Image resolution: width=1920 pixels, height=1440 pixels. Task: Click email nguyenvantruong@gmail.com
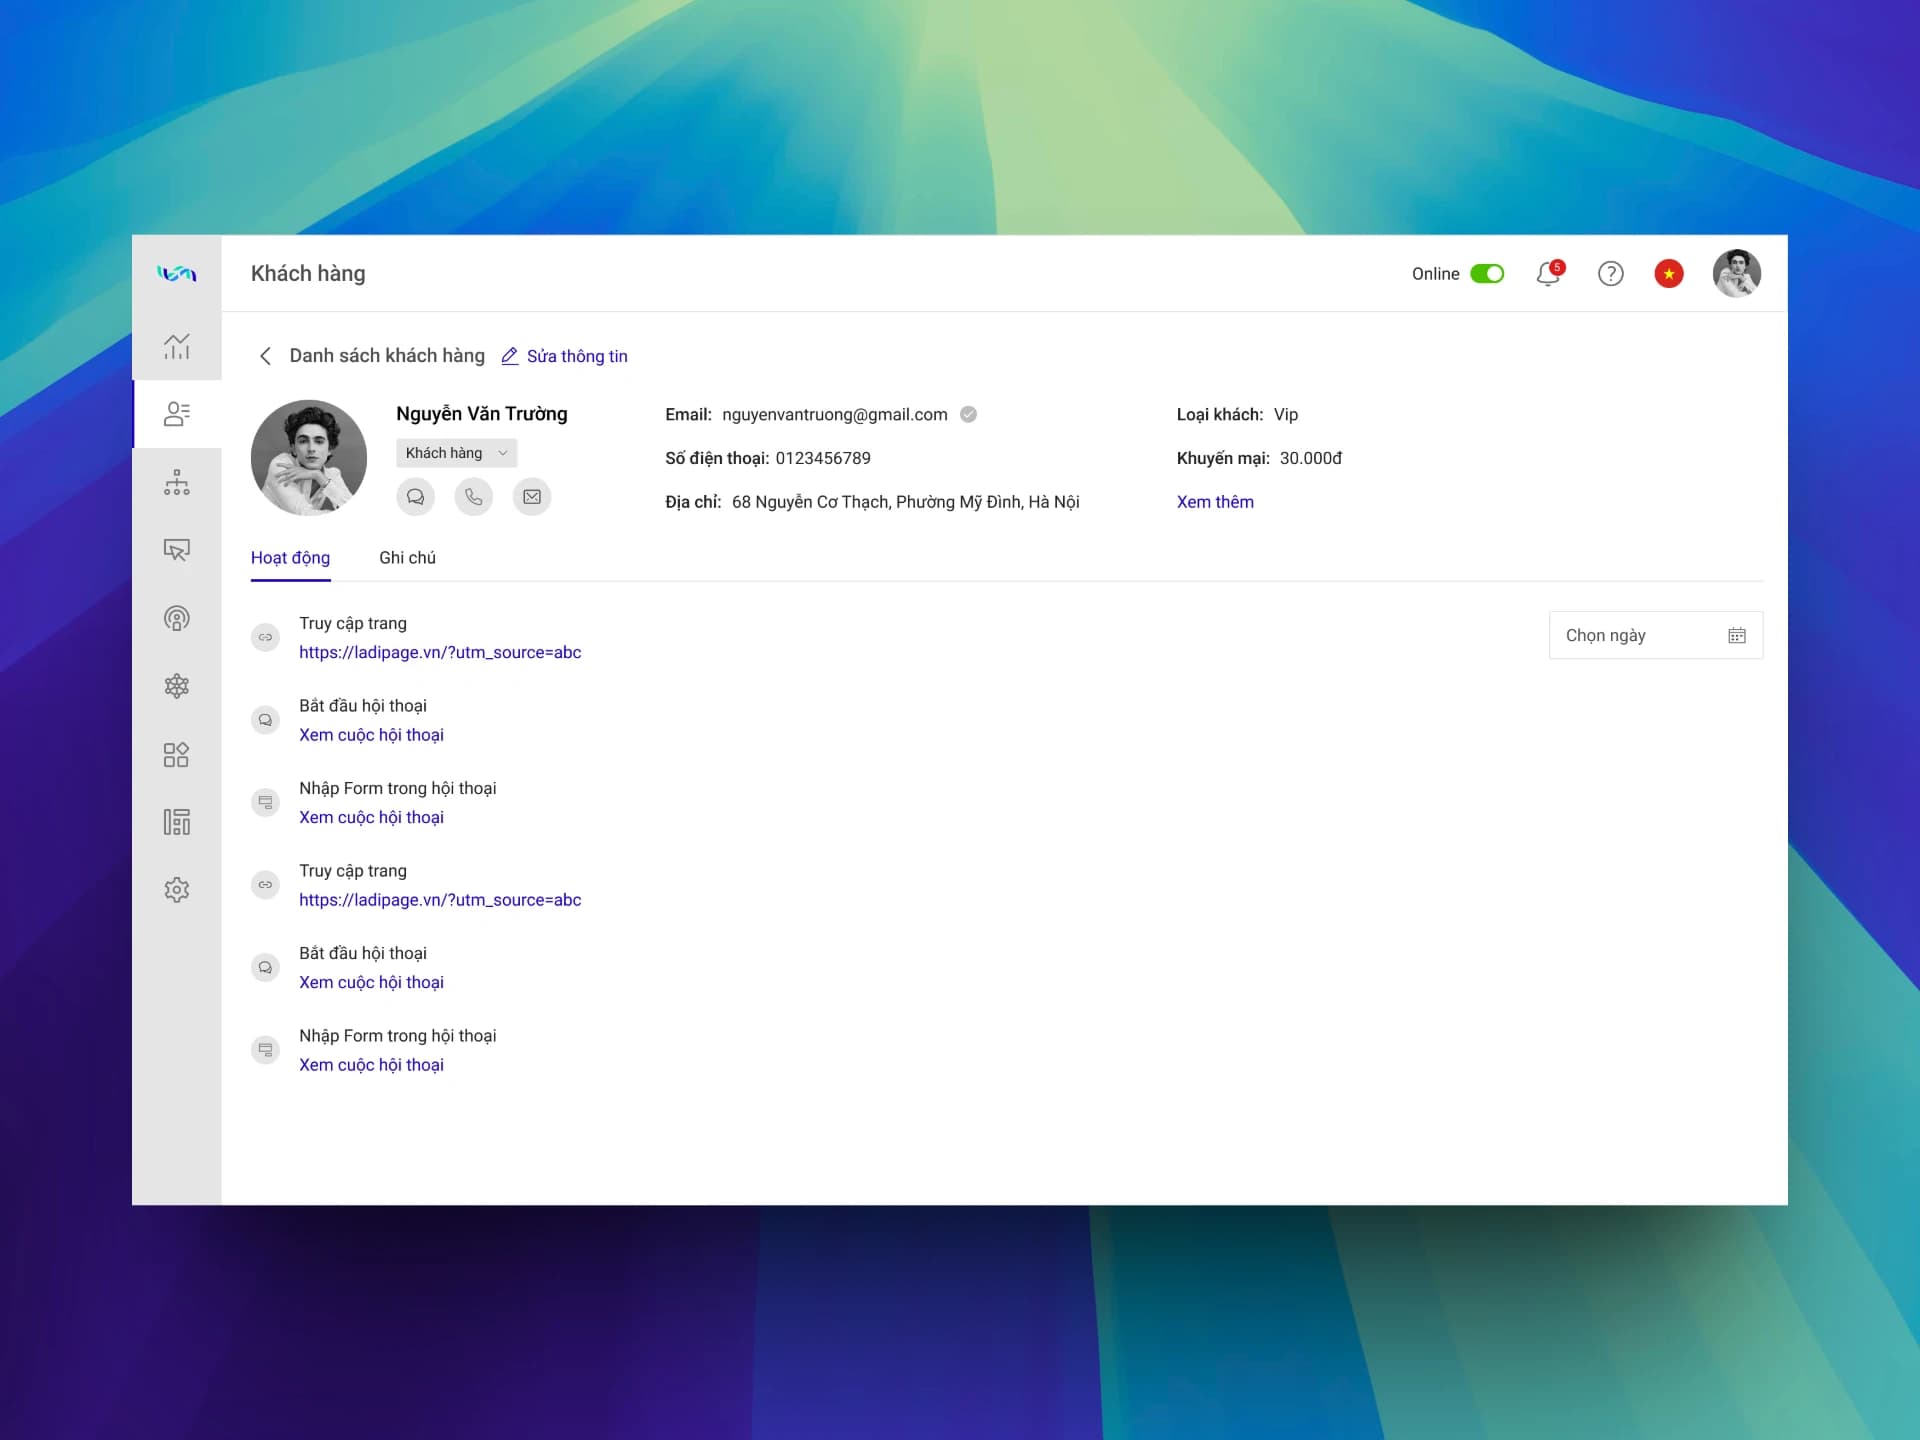tap(835, 414)
